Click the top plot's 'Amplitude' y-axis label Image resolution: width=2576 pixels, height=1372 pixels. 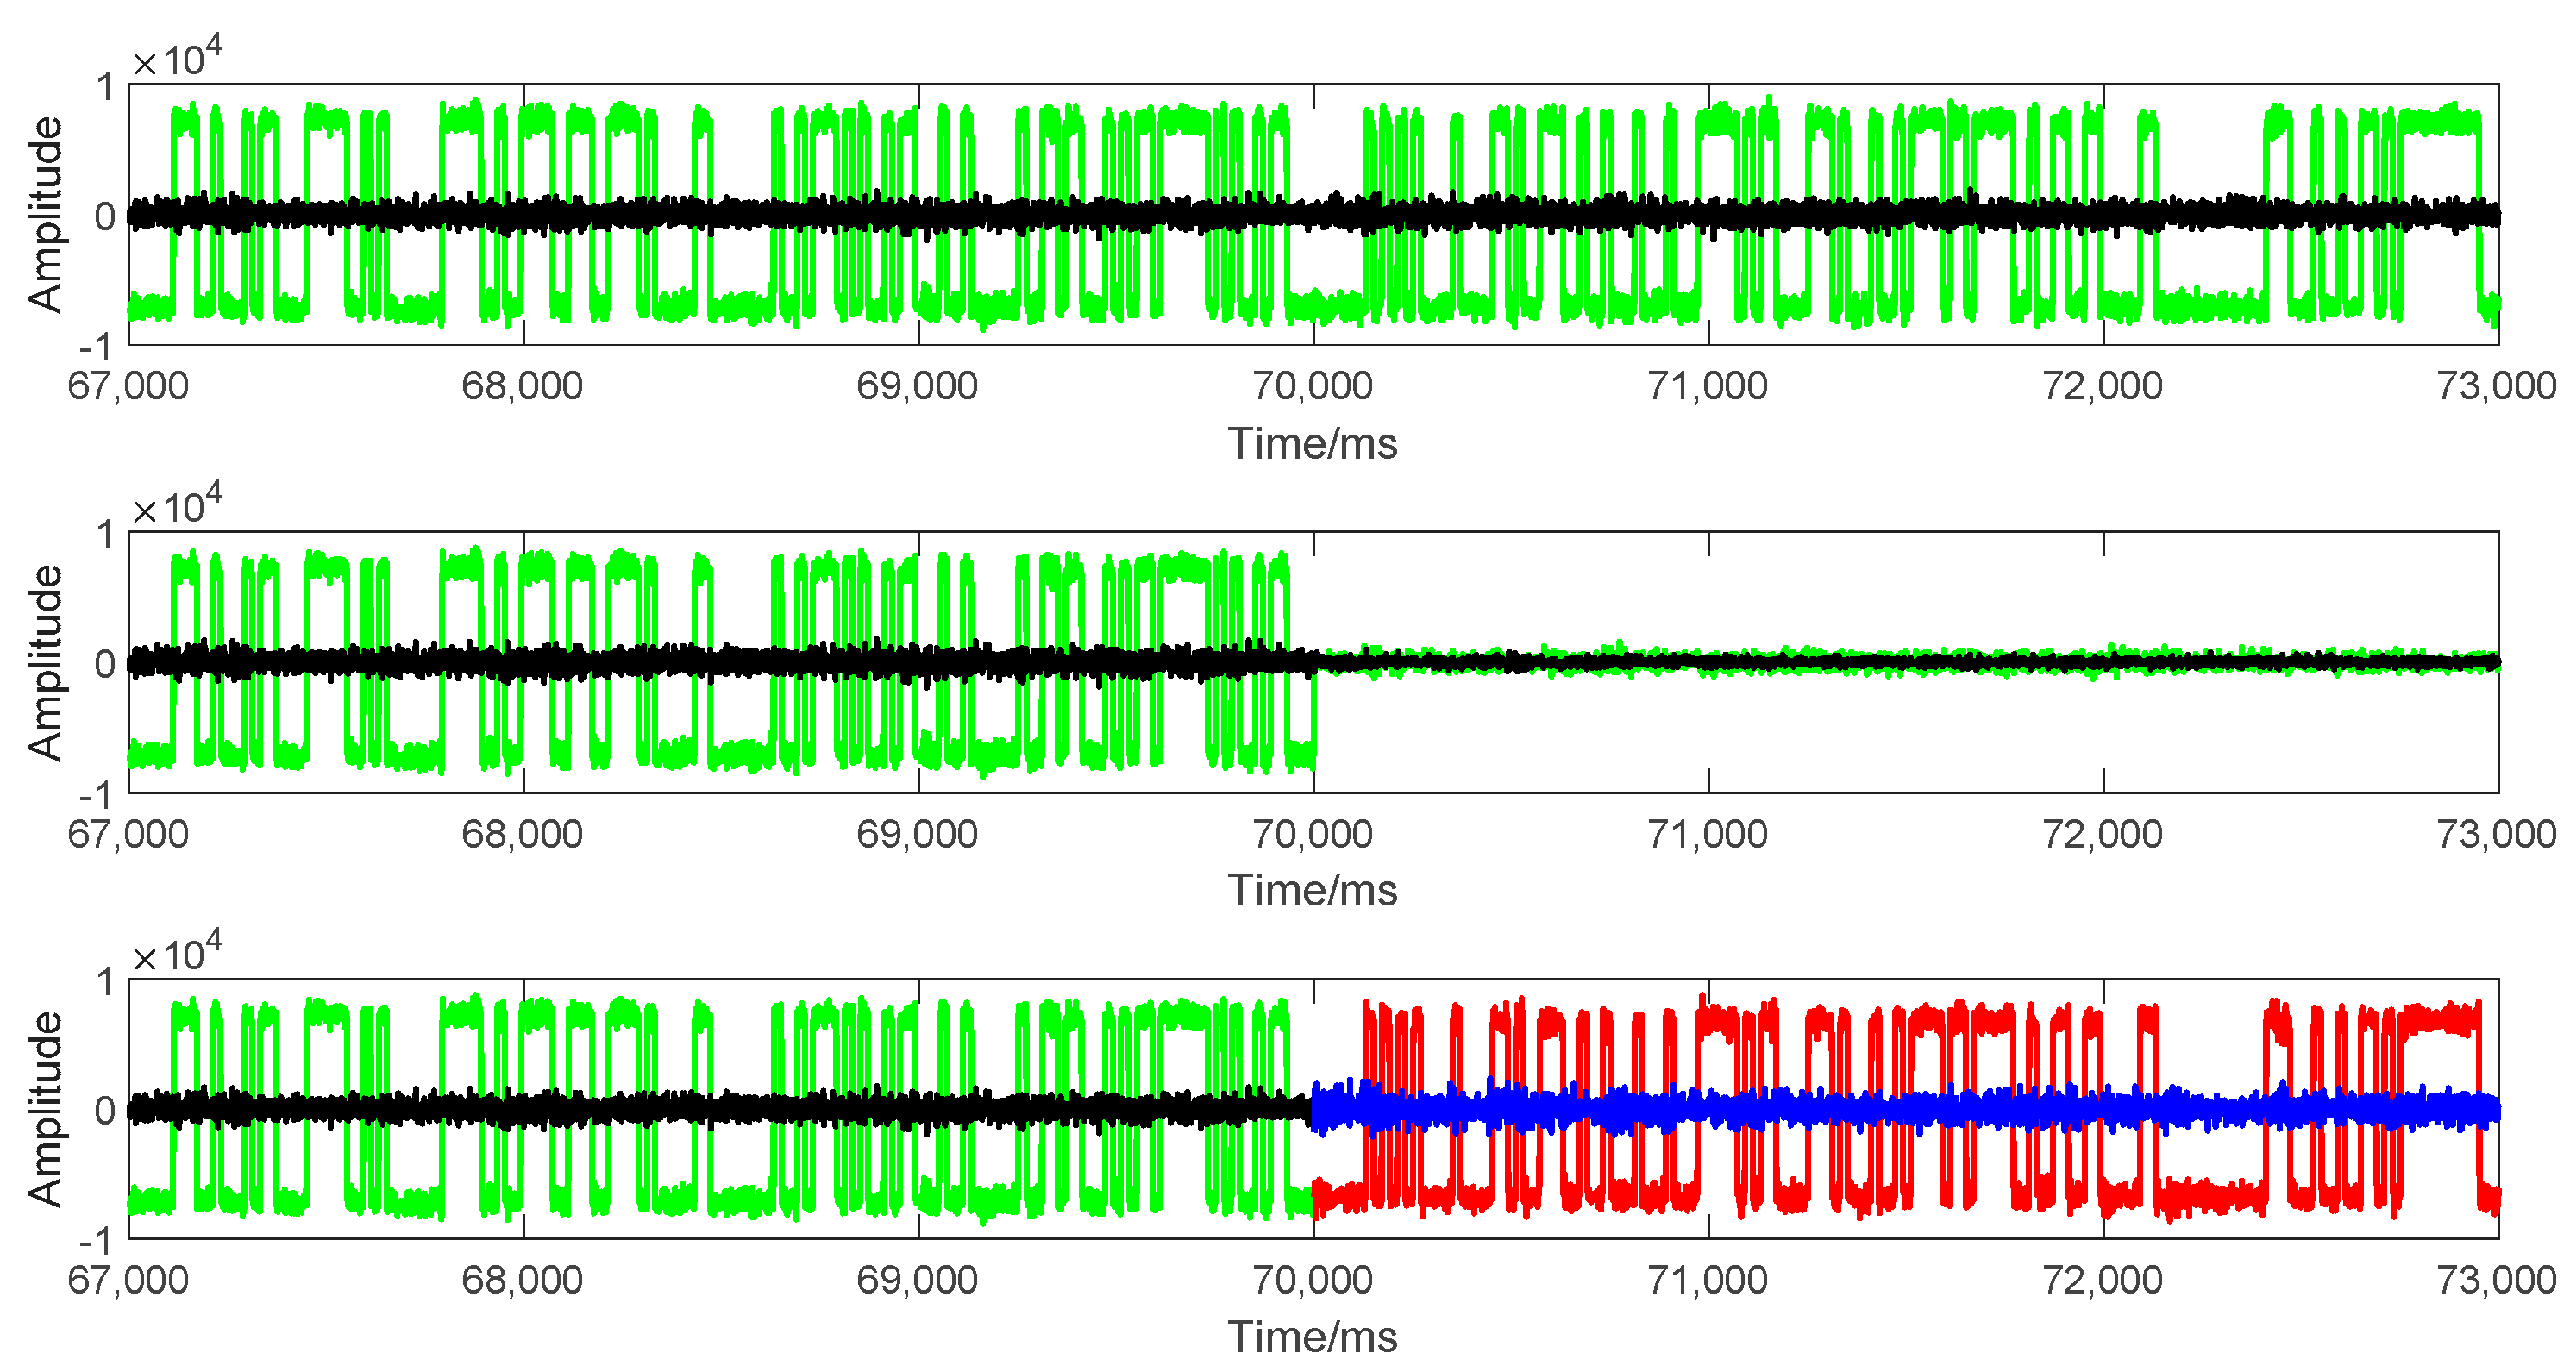click(45, 215)
